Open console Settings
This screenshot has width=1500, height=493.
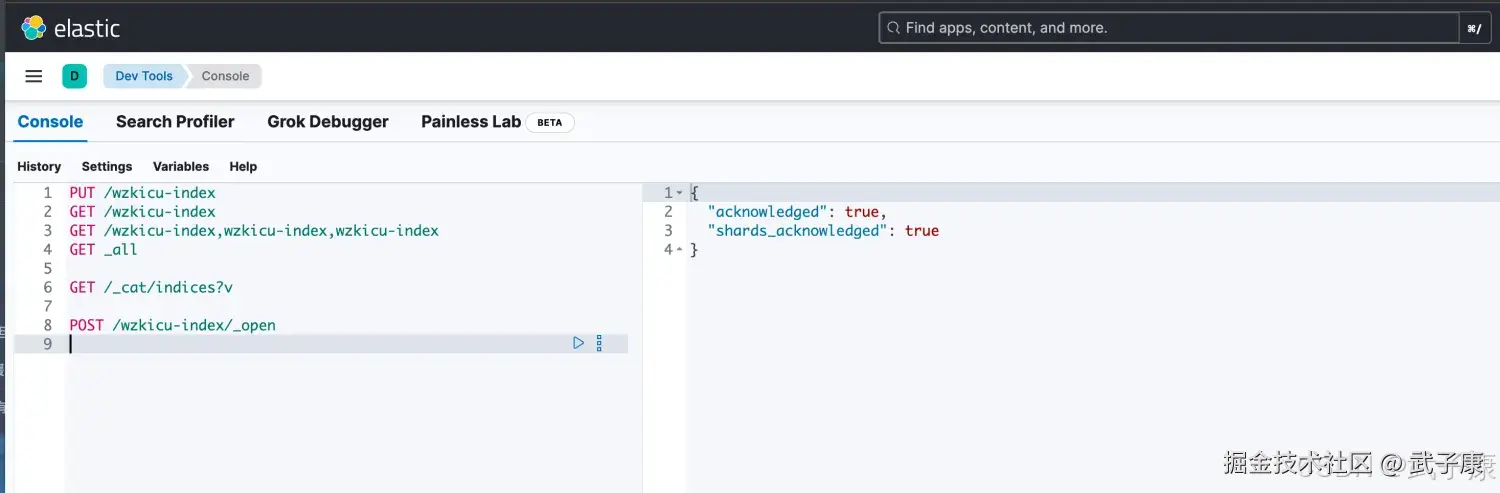click(x=107, y=167)
